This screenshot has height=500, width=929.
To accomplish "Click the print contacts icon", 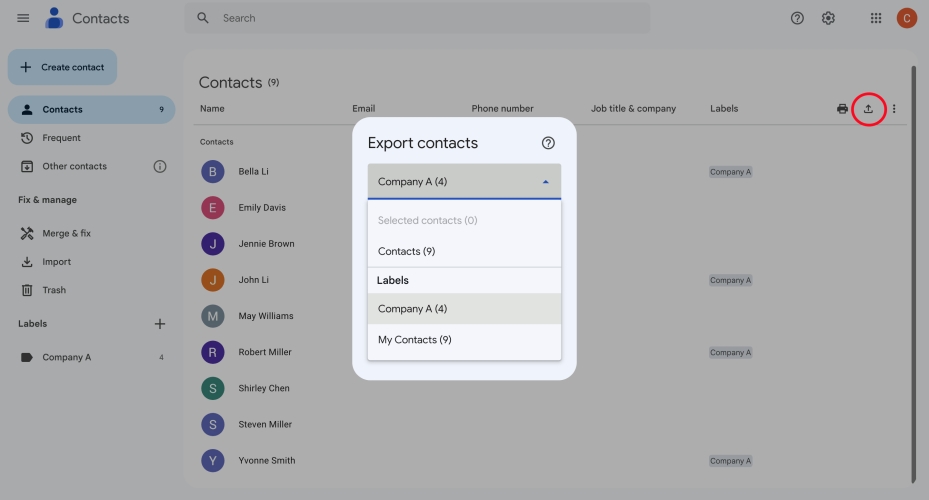I will [842, 109].
